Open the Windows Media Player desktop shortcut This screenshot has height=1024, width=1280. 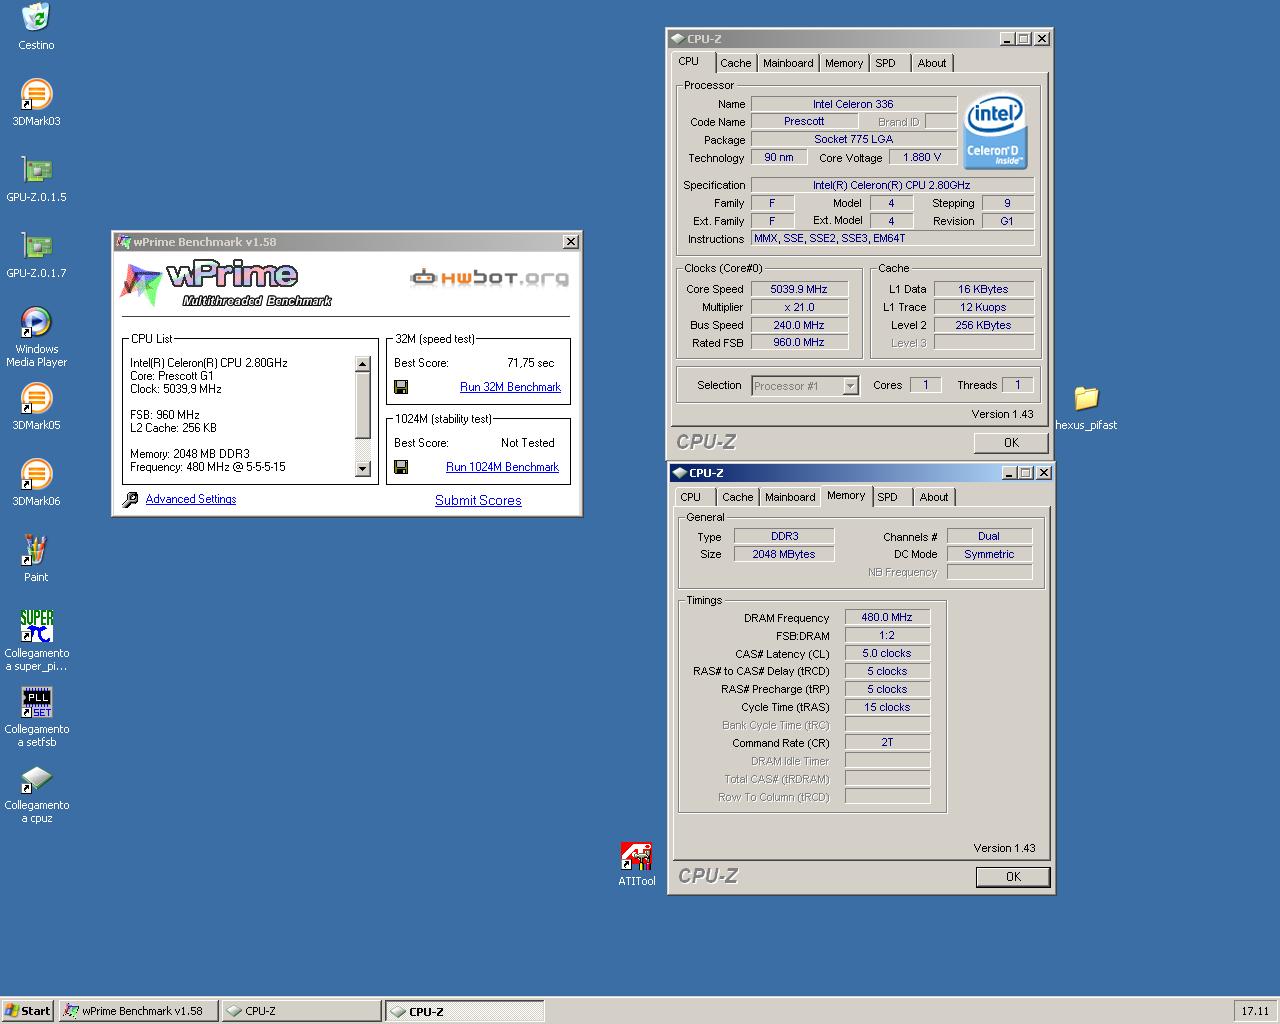(36, 322)
